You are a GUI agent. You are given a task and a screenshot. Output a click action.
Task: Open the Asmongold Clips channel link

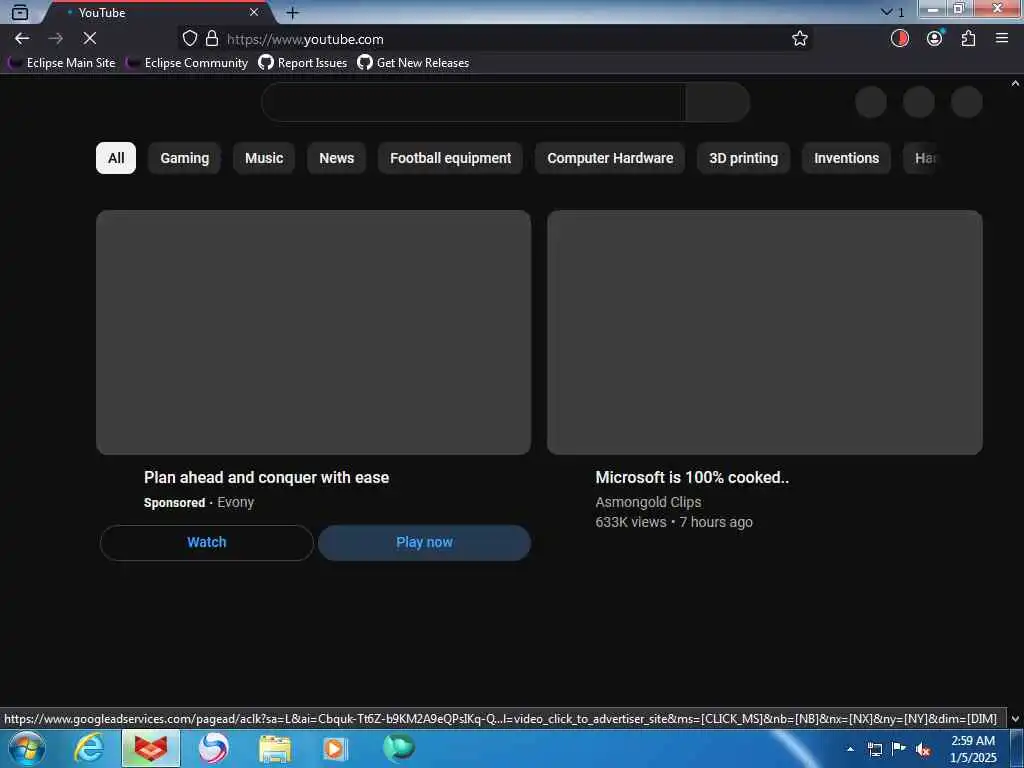point(648,502)
